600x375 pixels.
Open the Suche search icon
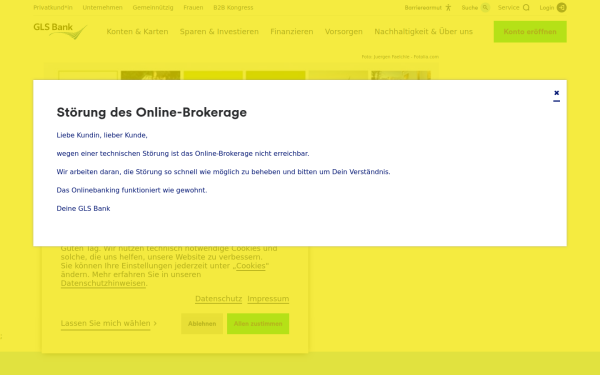point(485,8)
